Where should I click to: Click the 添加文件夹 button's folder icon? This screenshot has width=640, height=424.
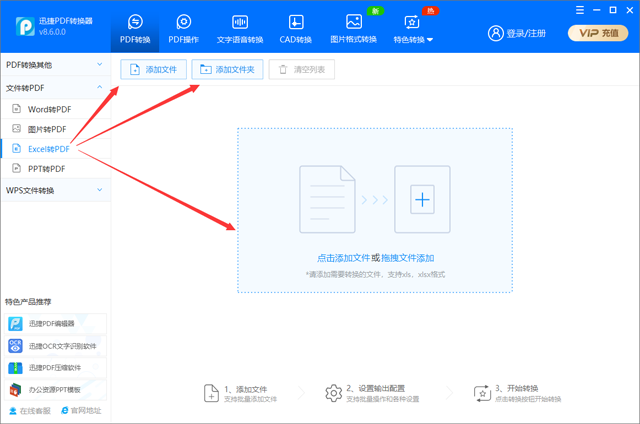[x=206, y=69]
